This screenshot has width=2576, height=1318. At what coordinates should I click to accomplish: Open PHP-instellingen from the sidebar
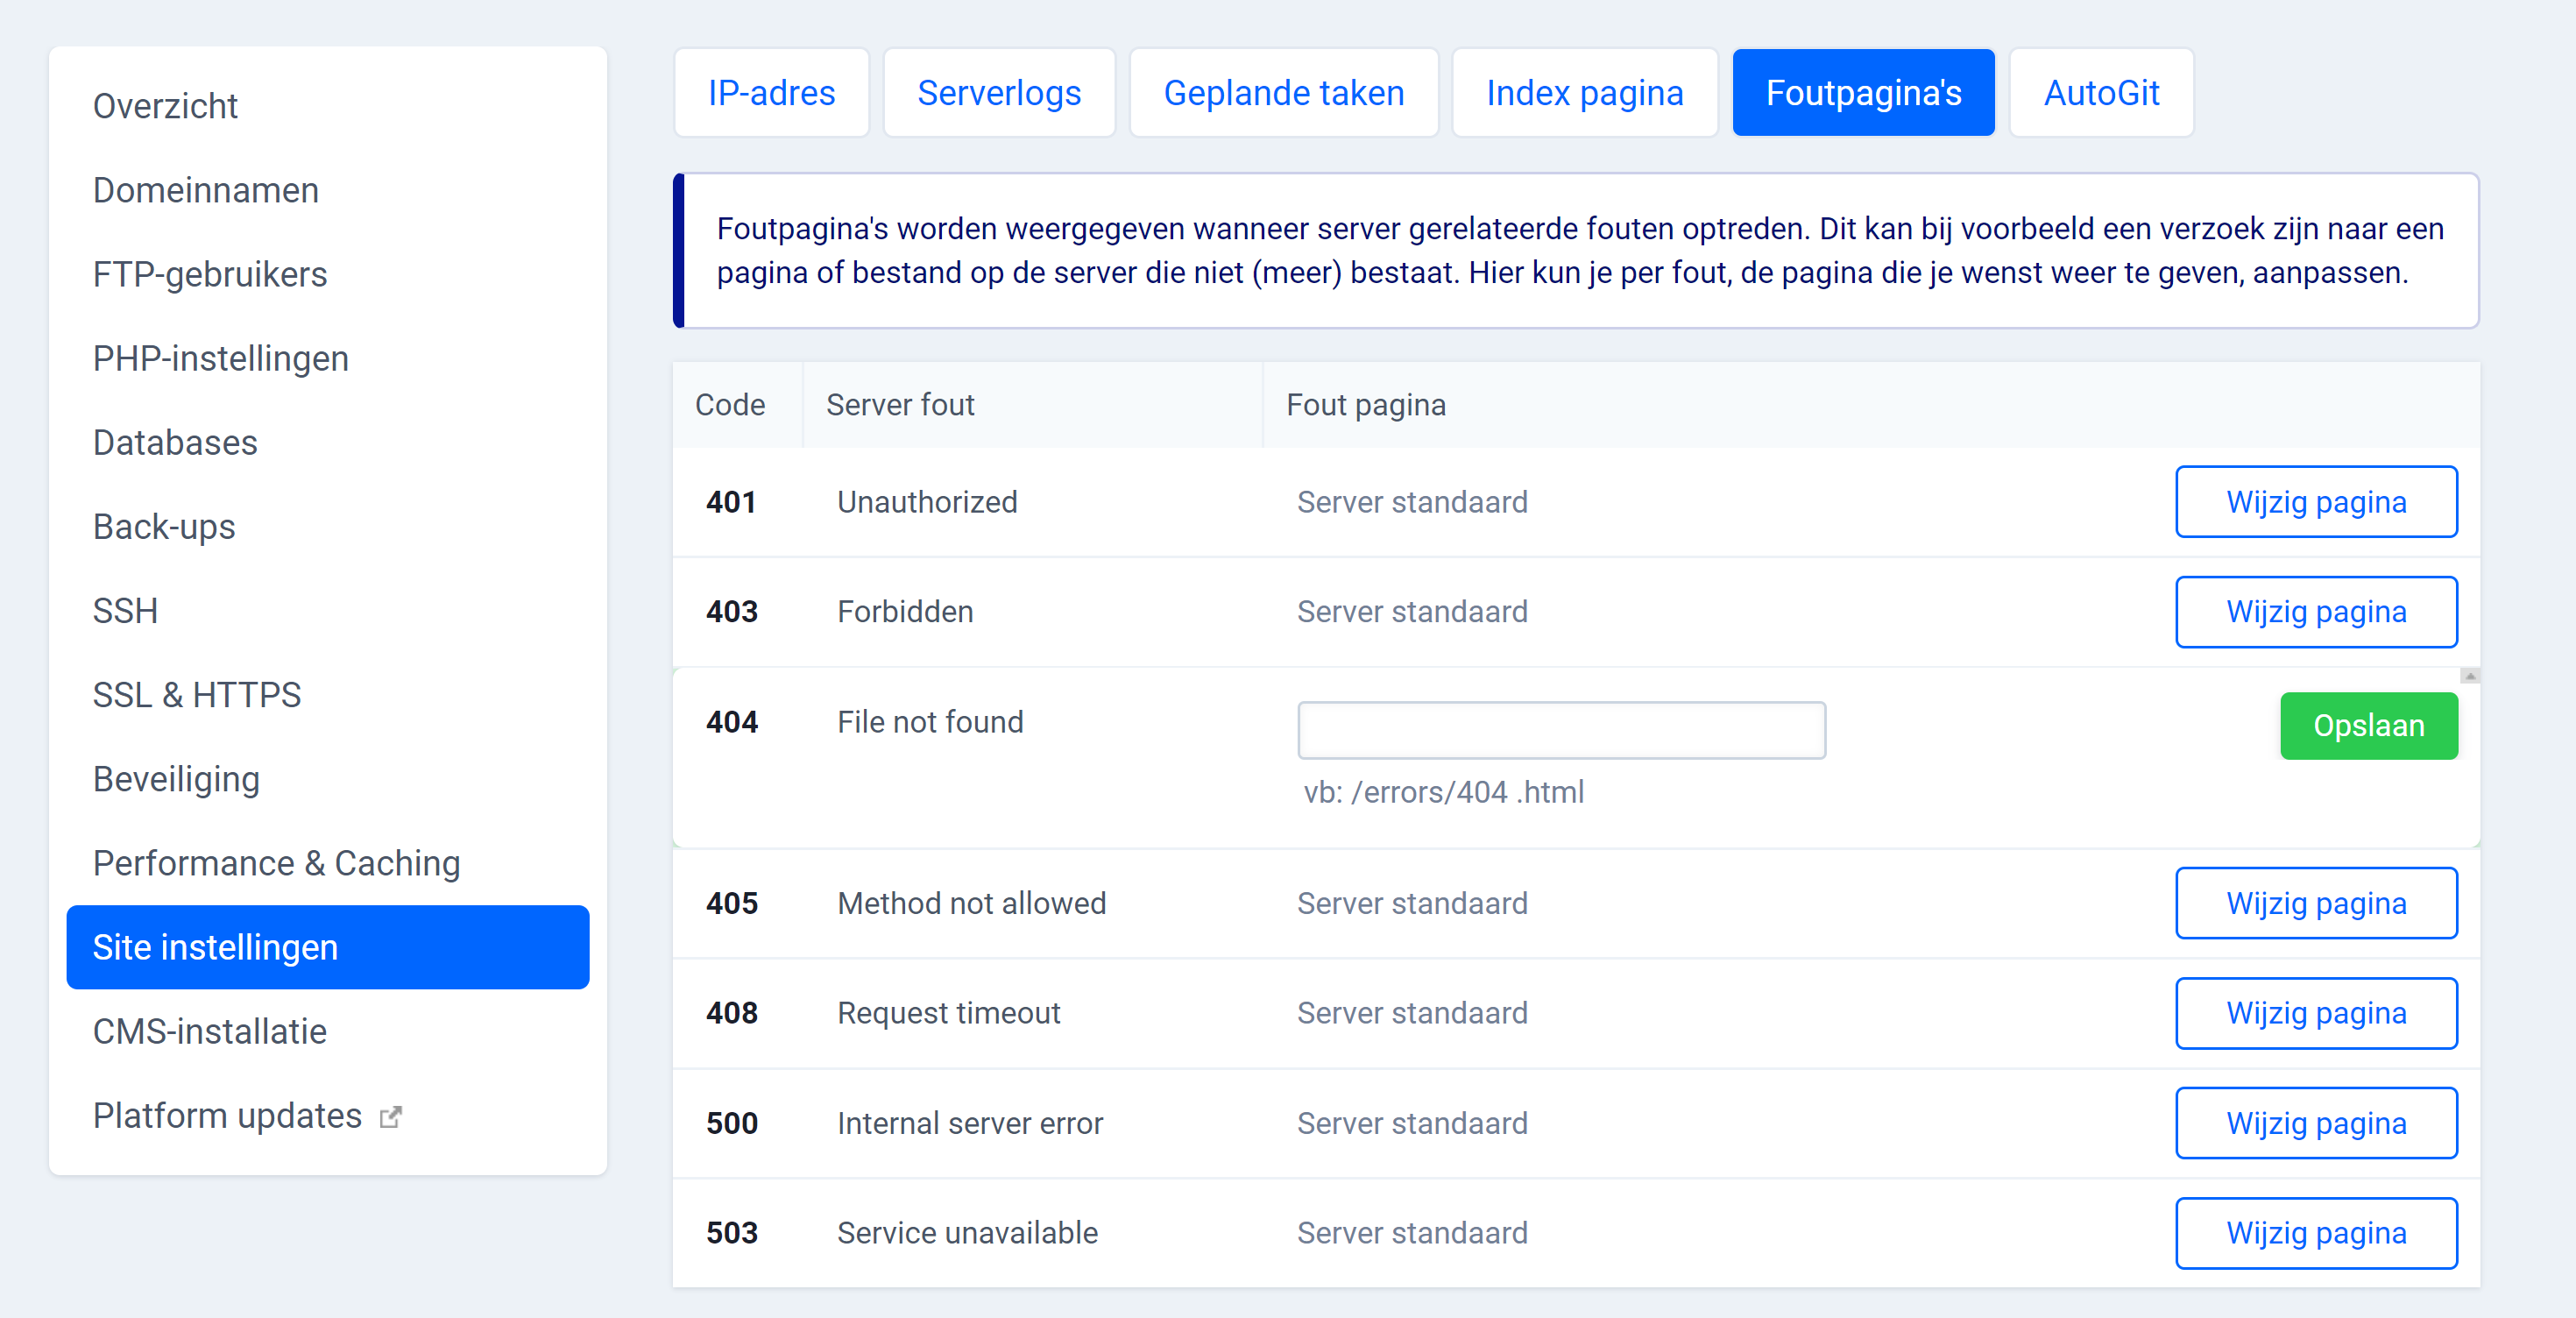[220, 358]
